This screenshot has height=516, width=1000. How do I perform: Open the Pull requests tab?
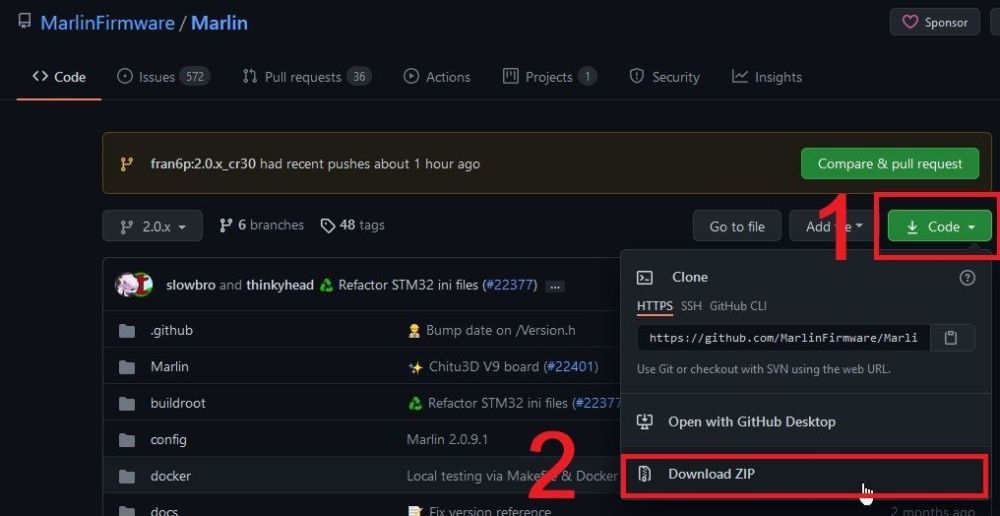(x=306, y=77)
